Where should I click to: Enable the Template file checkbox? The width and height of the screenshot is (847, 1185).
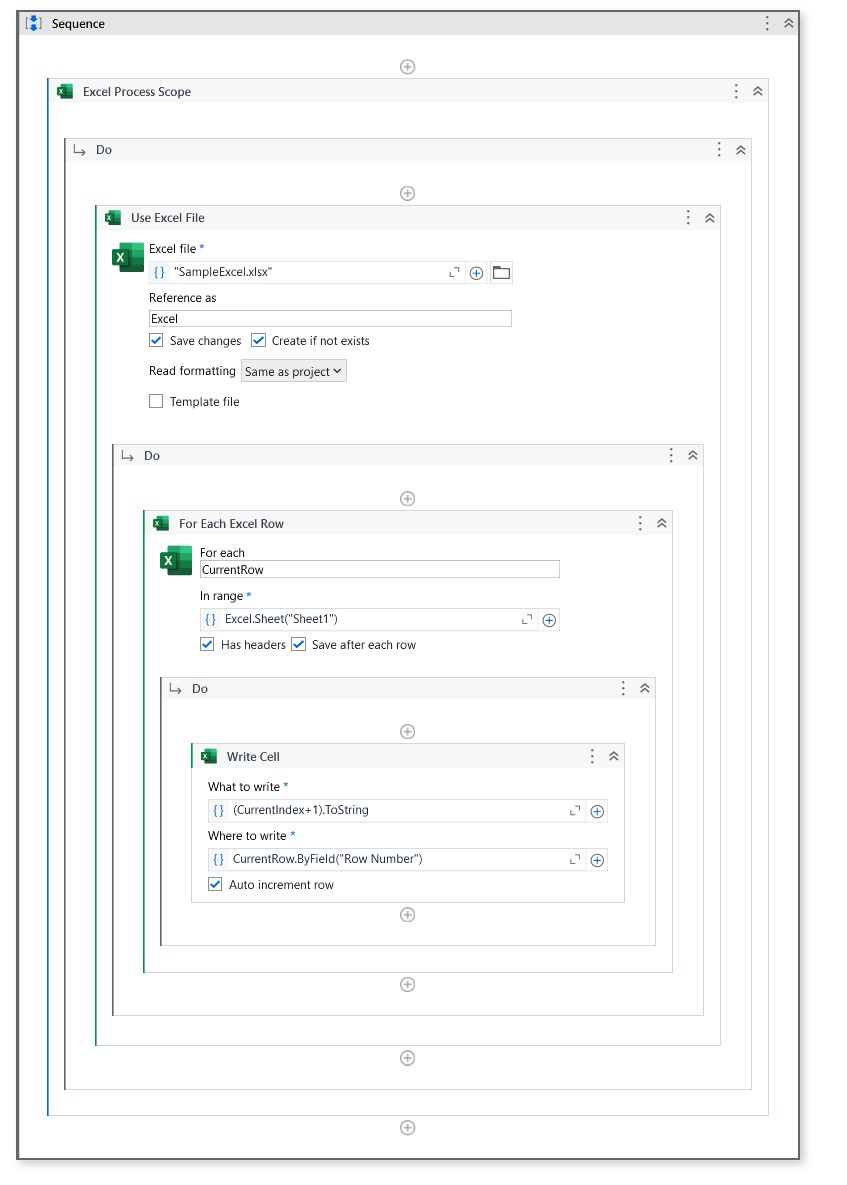[x=156, y=401]
